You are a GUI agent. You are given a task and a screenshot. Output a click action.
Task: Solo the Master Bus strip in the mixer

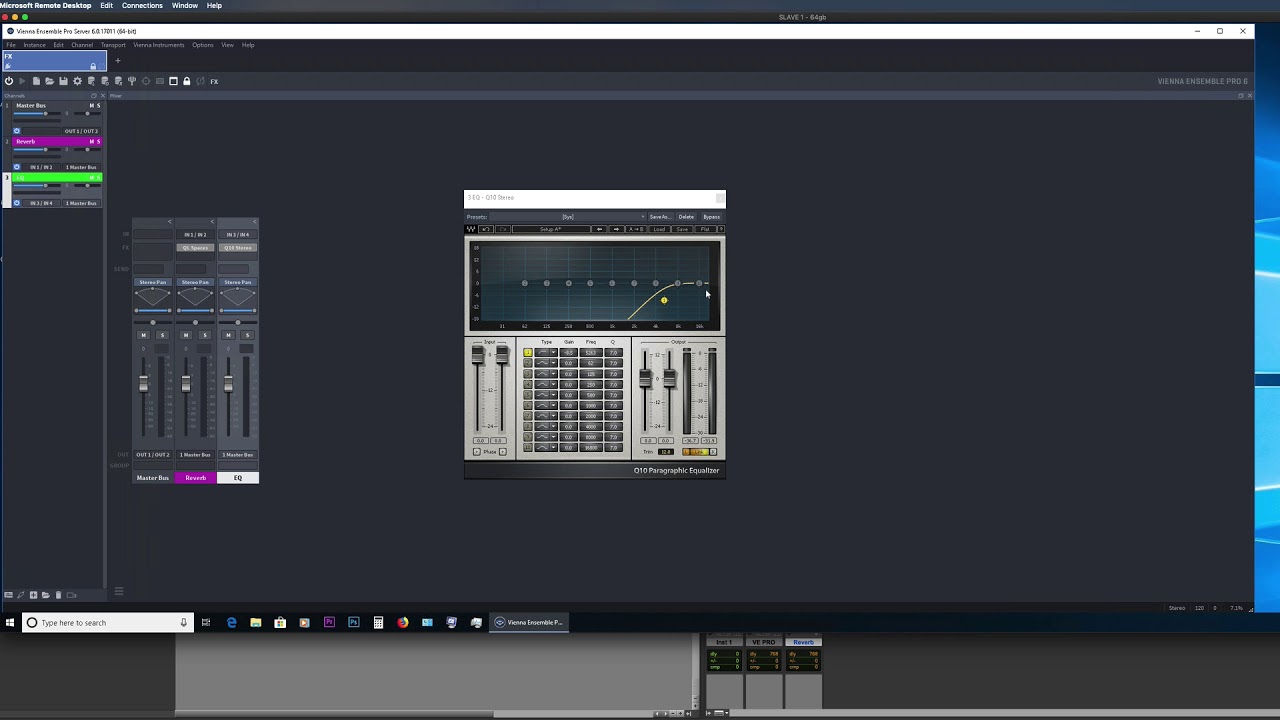[162, 335]
